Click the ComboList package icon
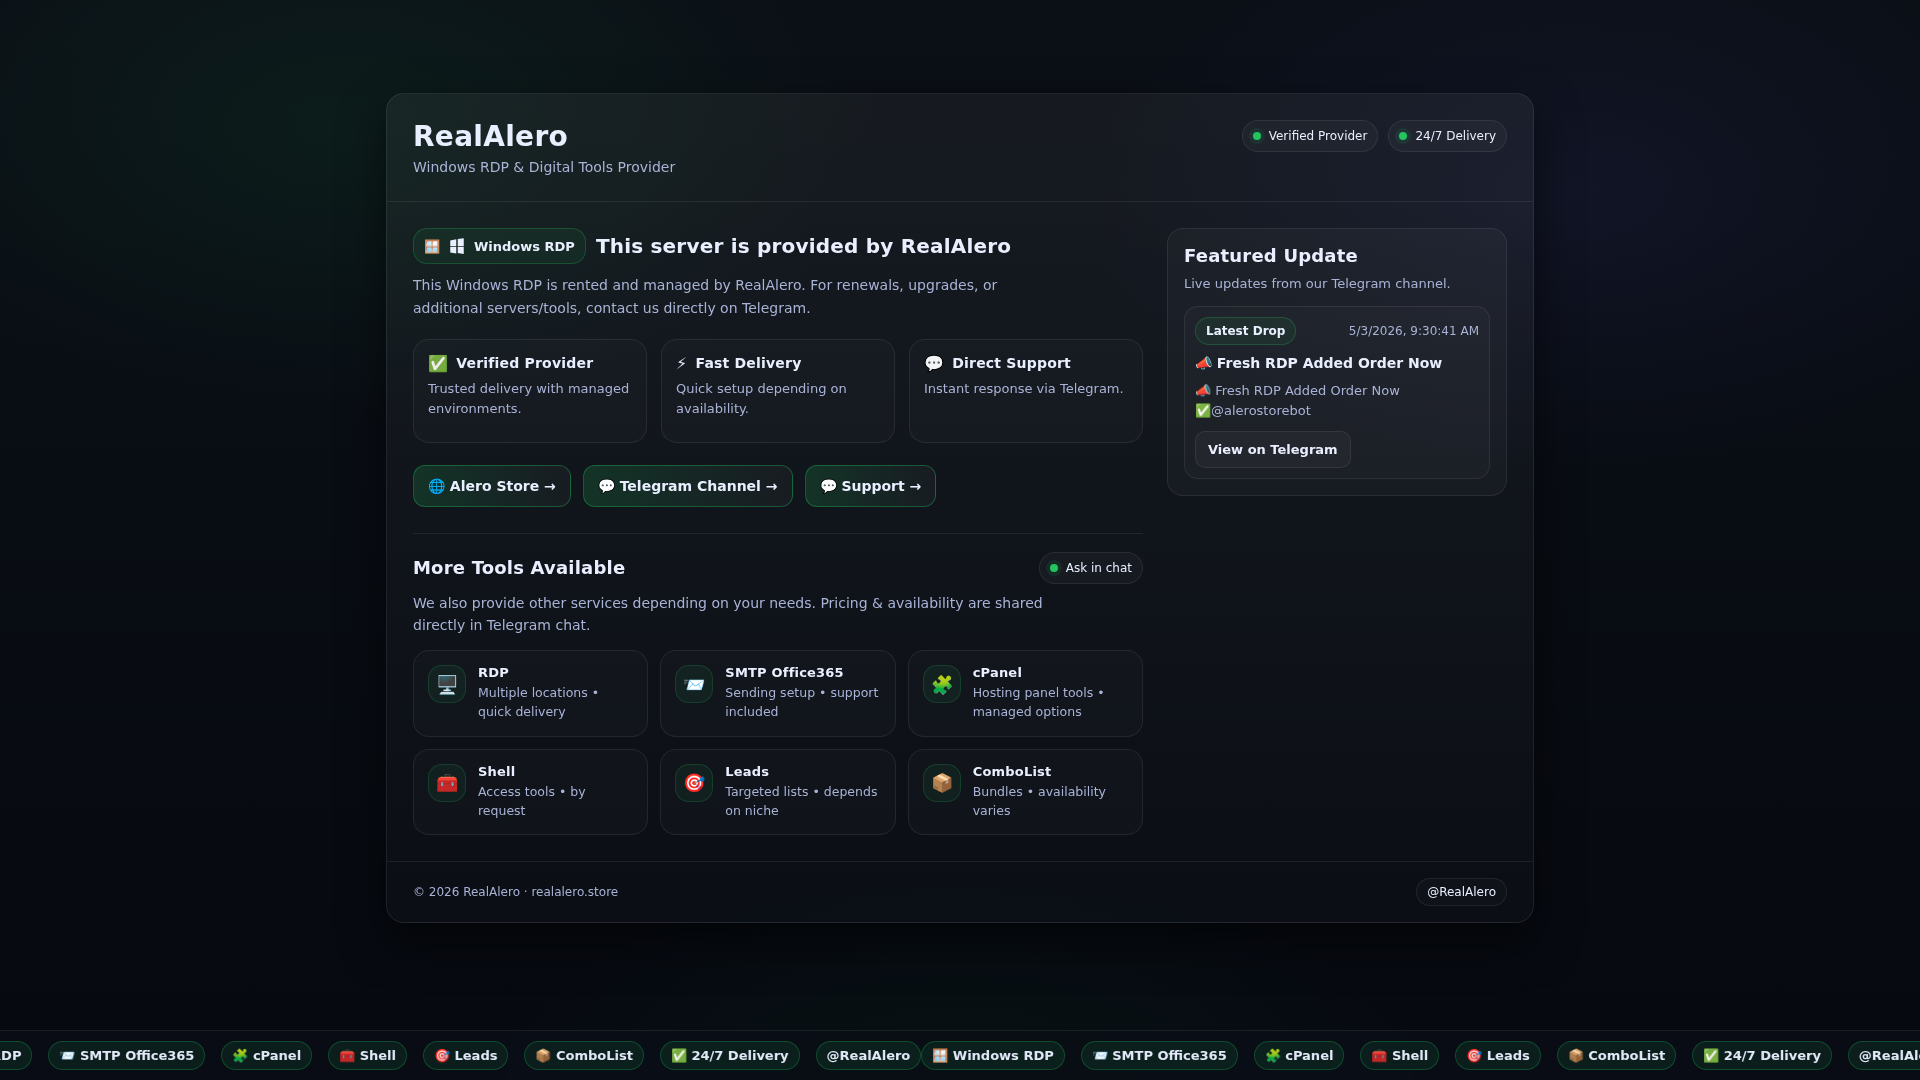The image size is (1920, 1080). 942,783
